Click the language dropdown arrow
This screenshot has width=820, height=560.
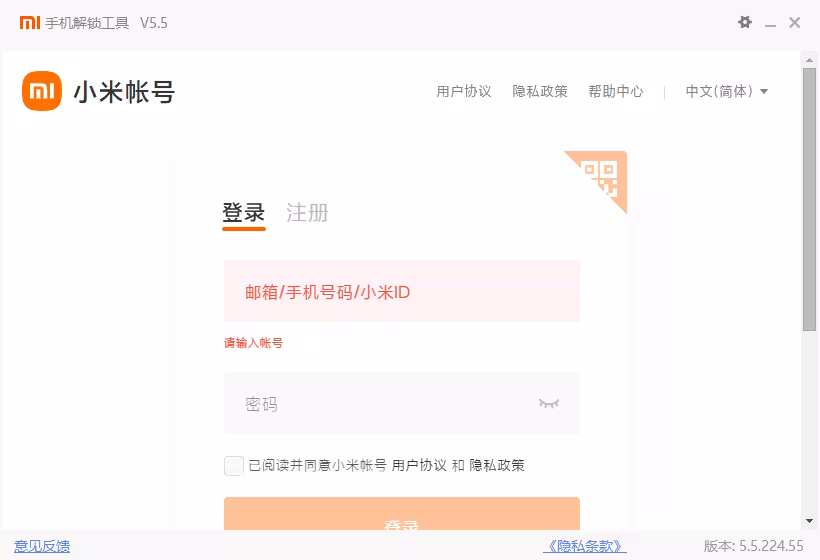(x=764, y=91)
